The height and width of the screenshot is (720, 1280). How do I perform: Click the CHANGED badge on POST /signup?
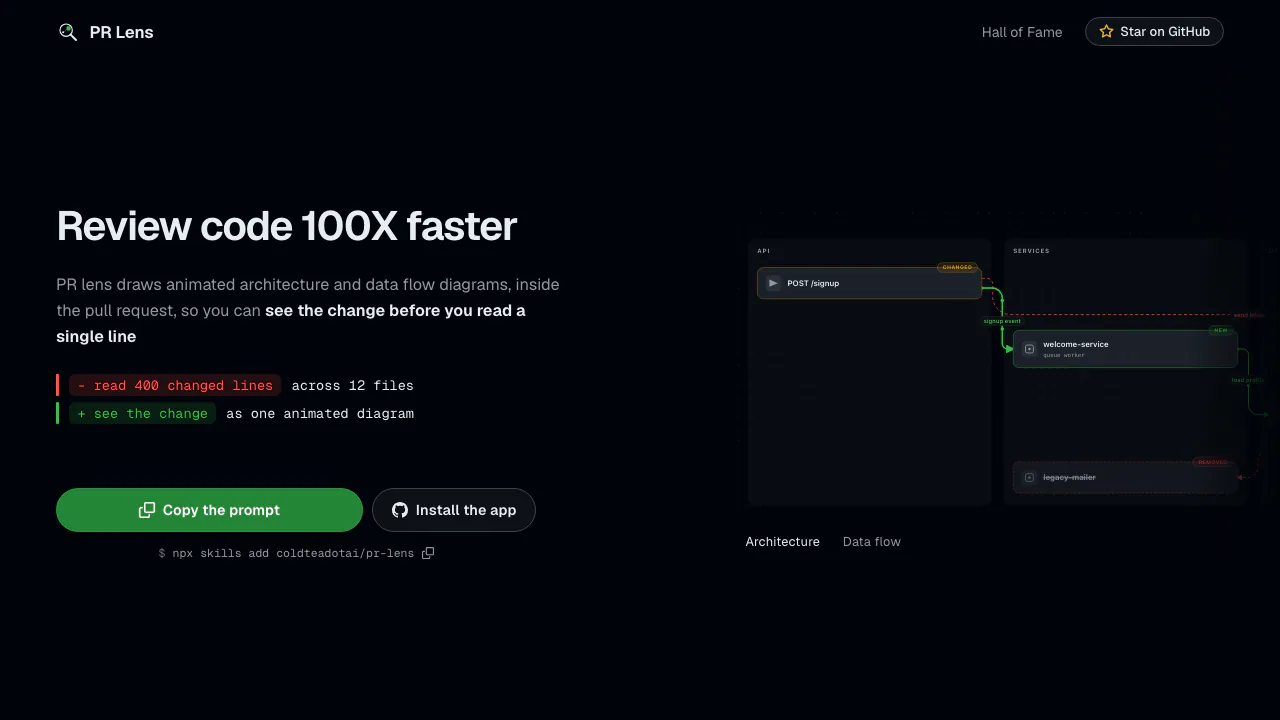pos(957,267)
